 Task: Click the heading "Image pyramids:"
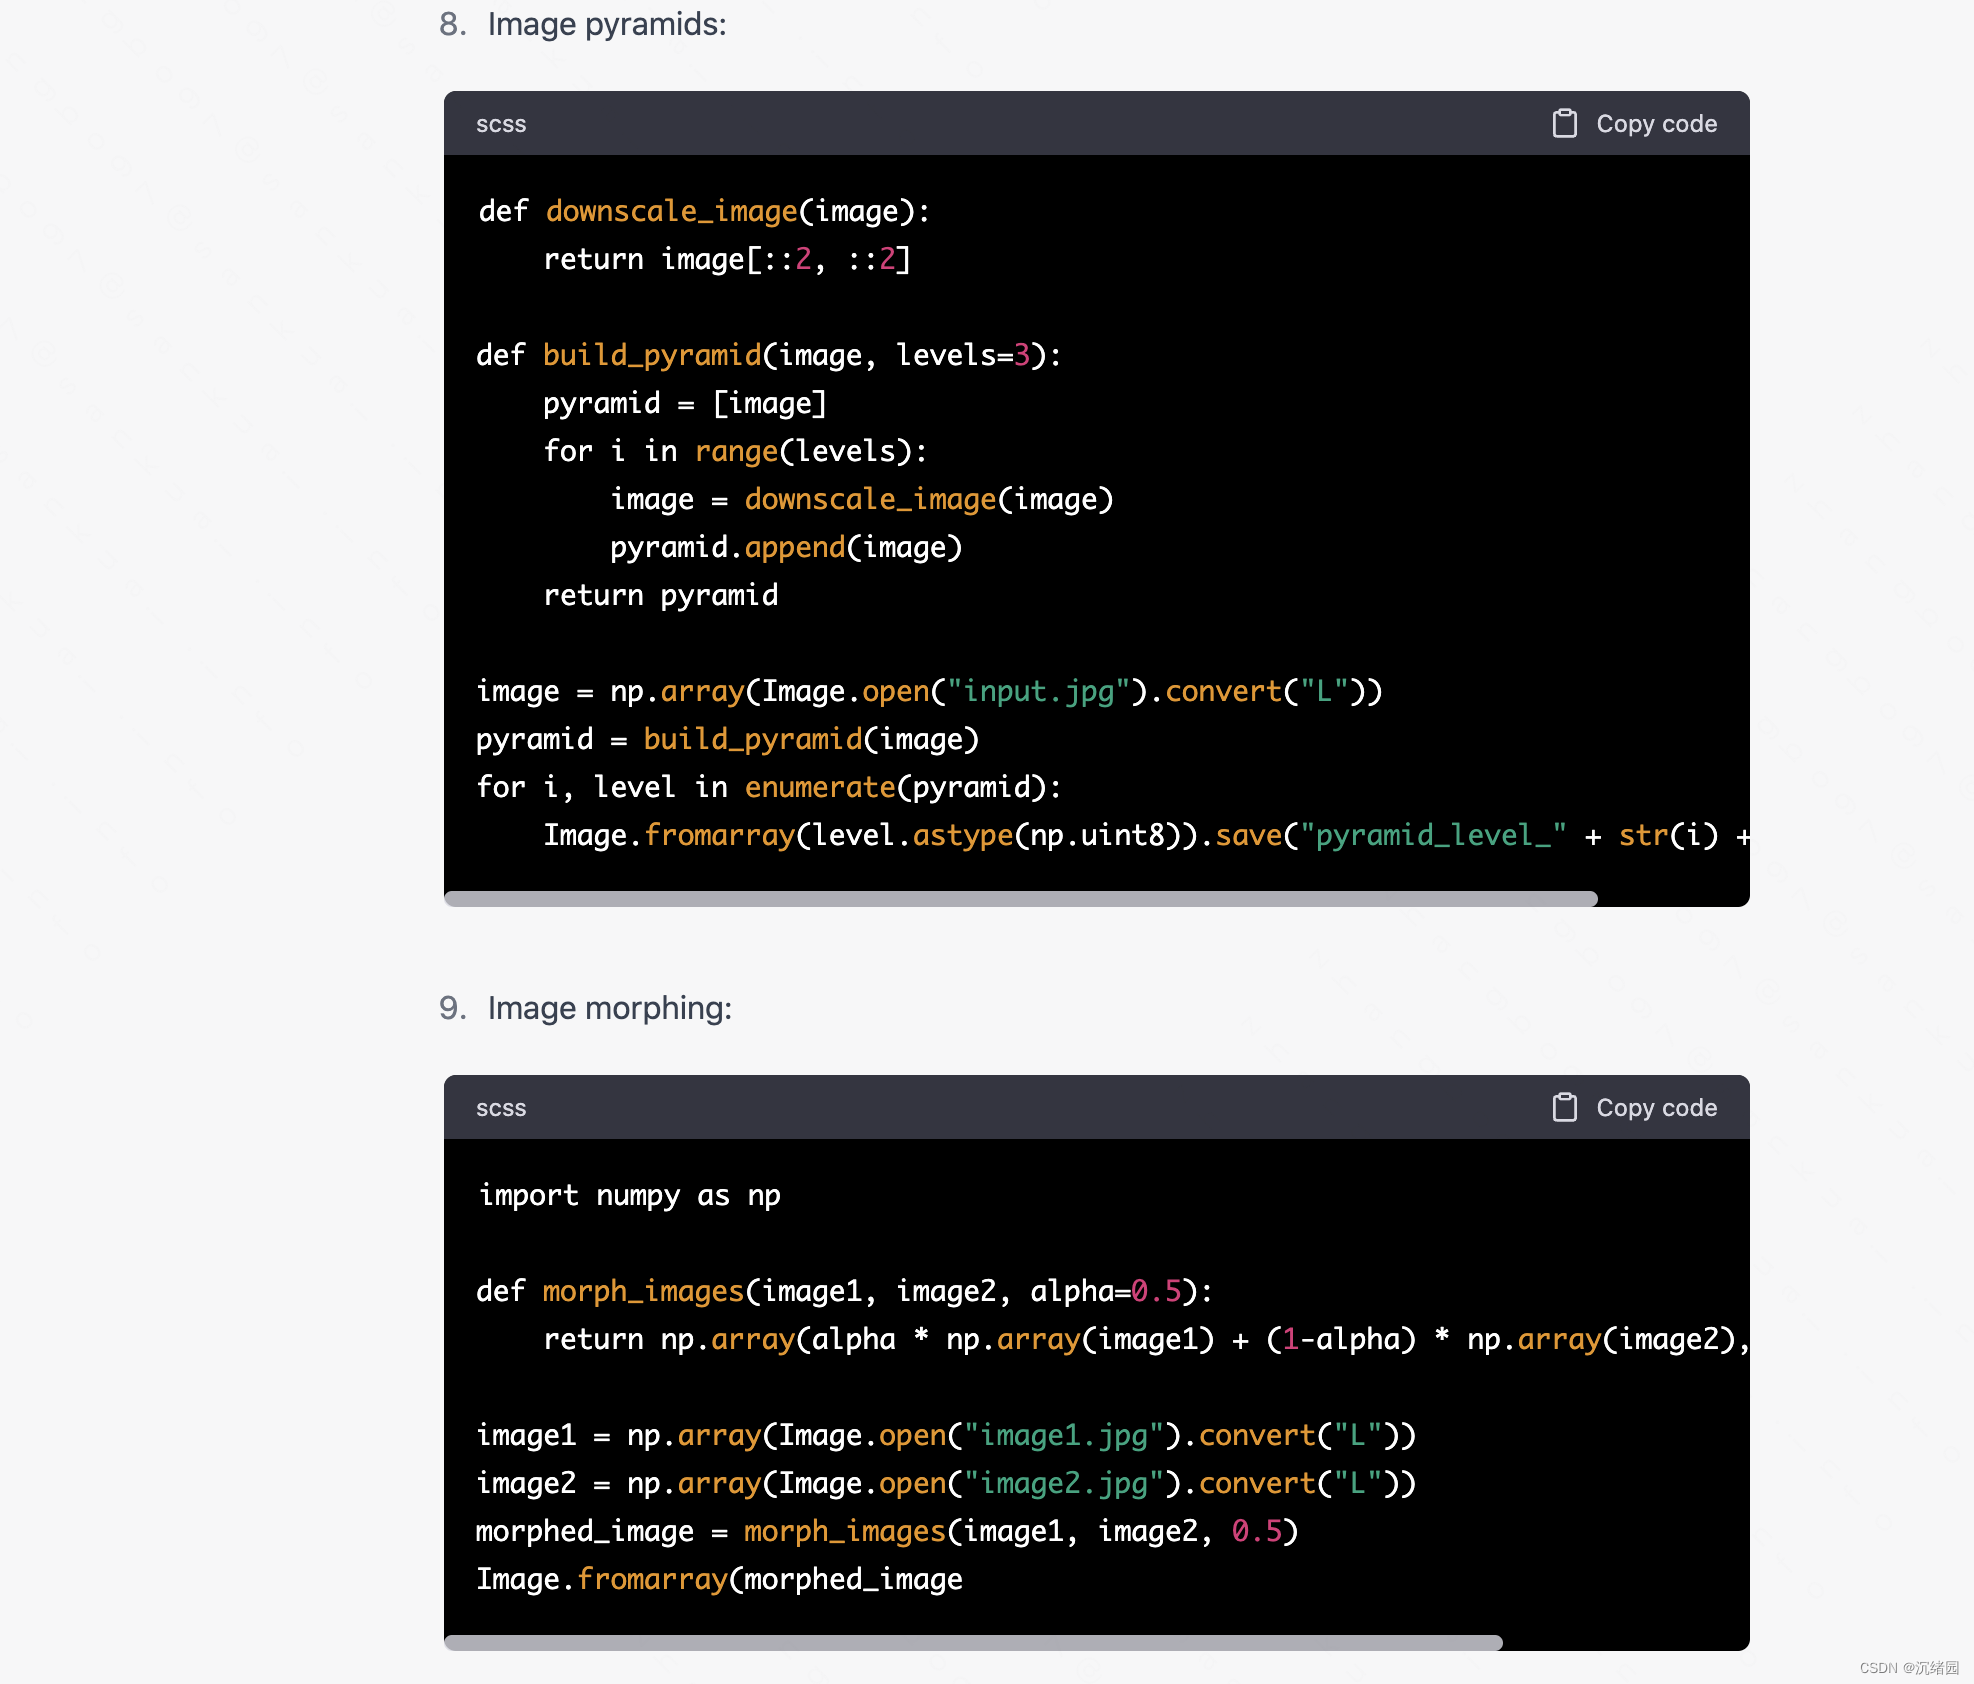pyautogui.click(x=607, y=24)
